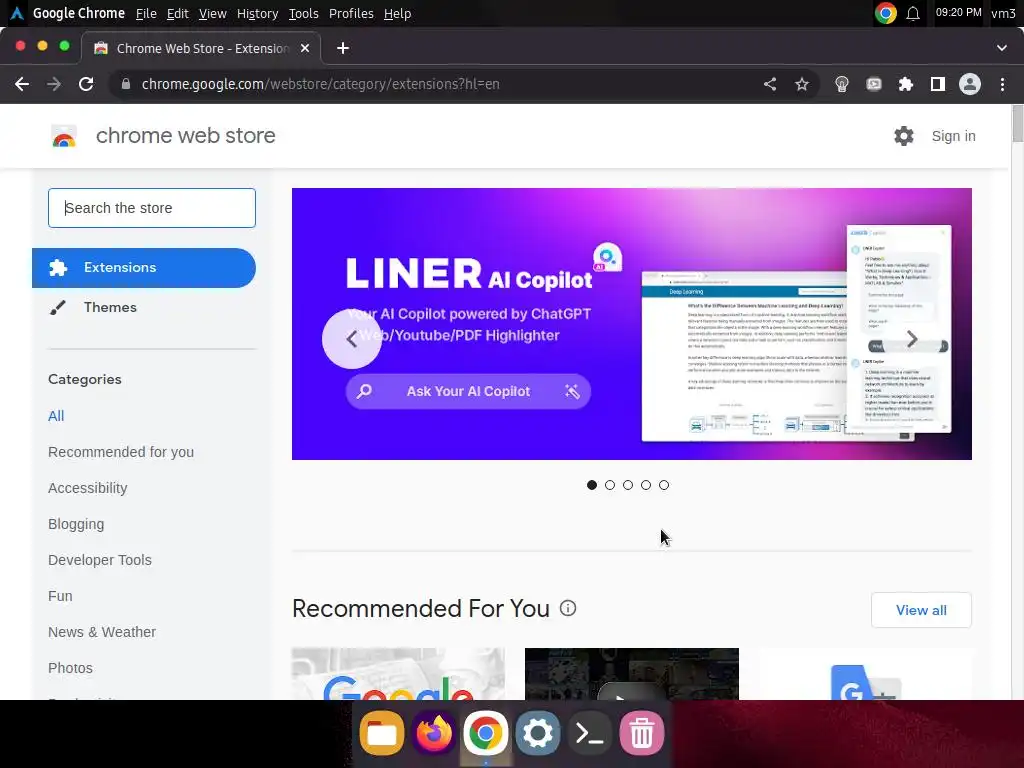Open the Help menu
Image resolution: width=1024 pixels, height=768 pixels.
point(397,13)
